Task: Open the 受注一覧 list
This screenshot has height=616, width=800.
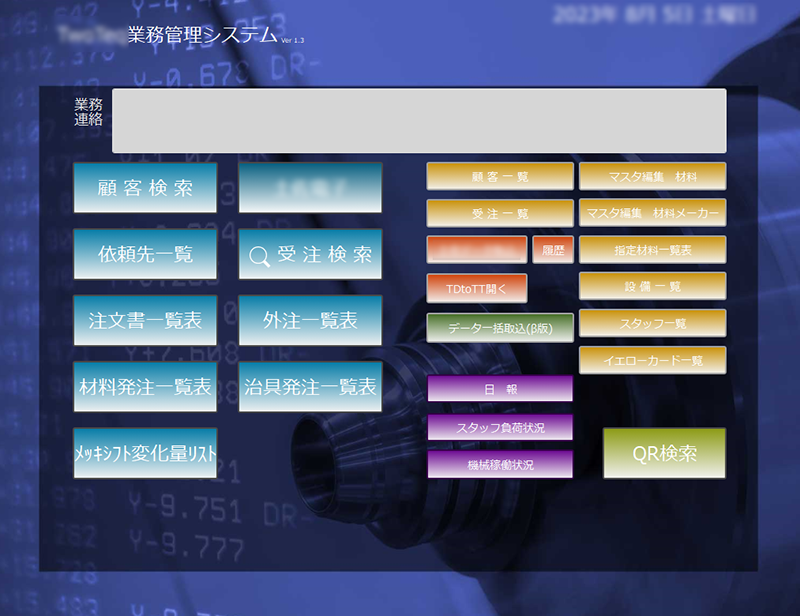Action: click(500, 213)
